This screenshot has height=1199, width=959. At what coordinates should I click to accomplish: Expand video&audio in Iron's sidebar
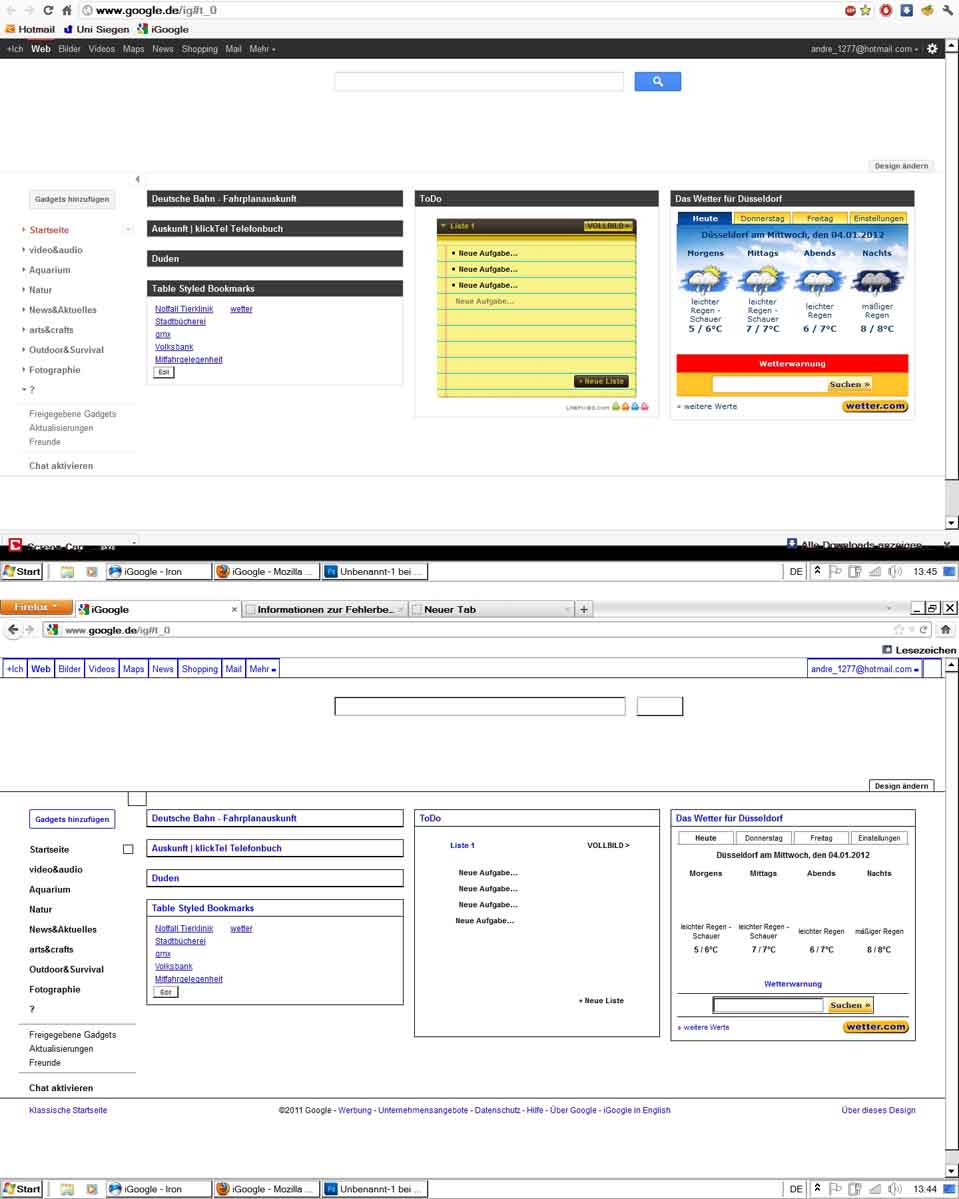point(24,250)
